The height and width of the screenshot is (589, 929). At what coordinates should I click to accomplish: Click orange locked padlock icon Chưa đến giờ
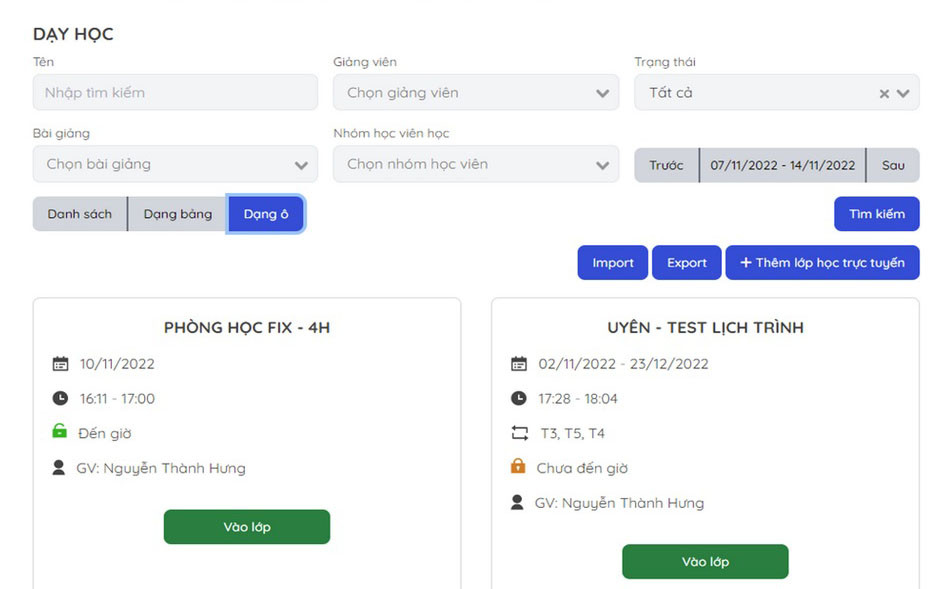(518, 467)
